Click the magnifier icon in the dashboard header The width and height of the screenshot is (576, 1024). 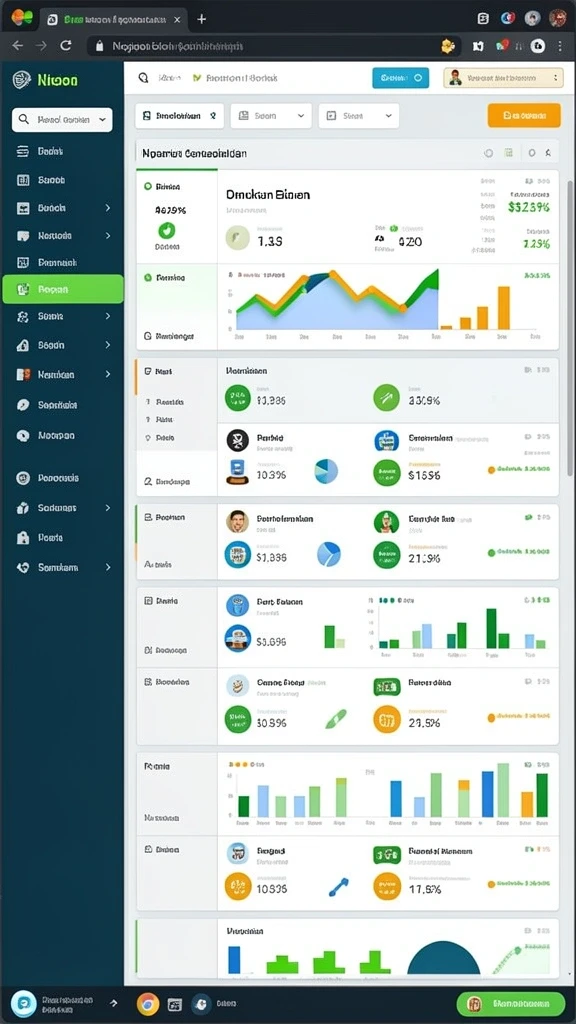(x=144, y=78)
